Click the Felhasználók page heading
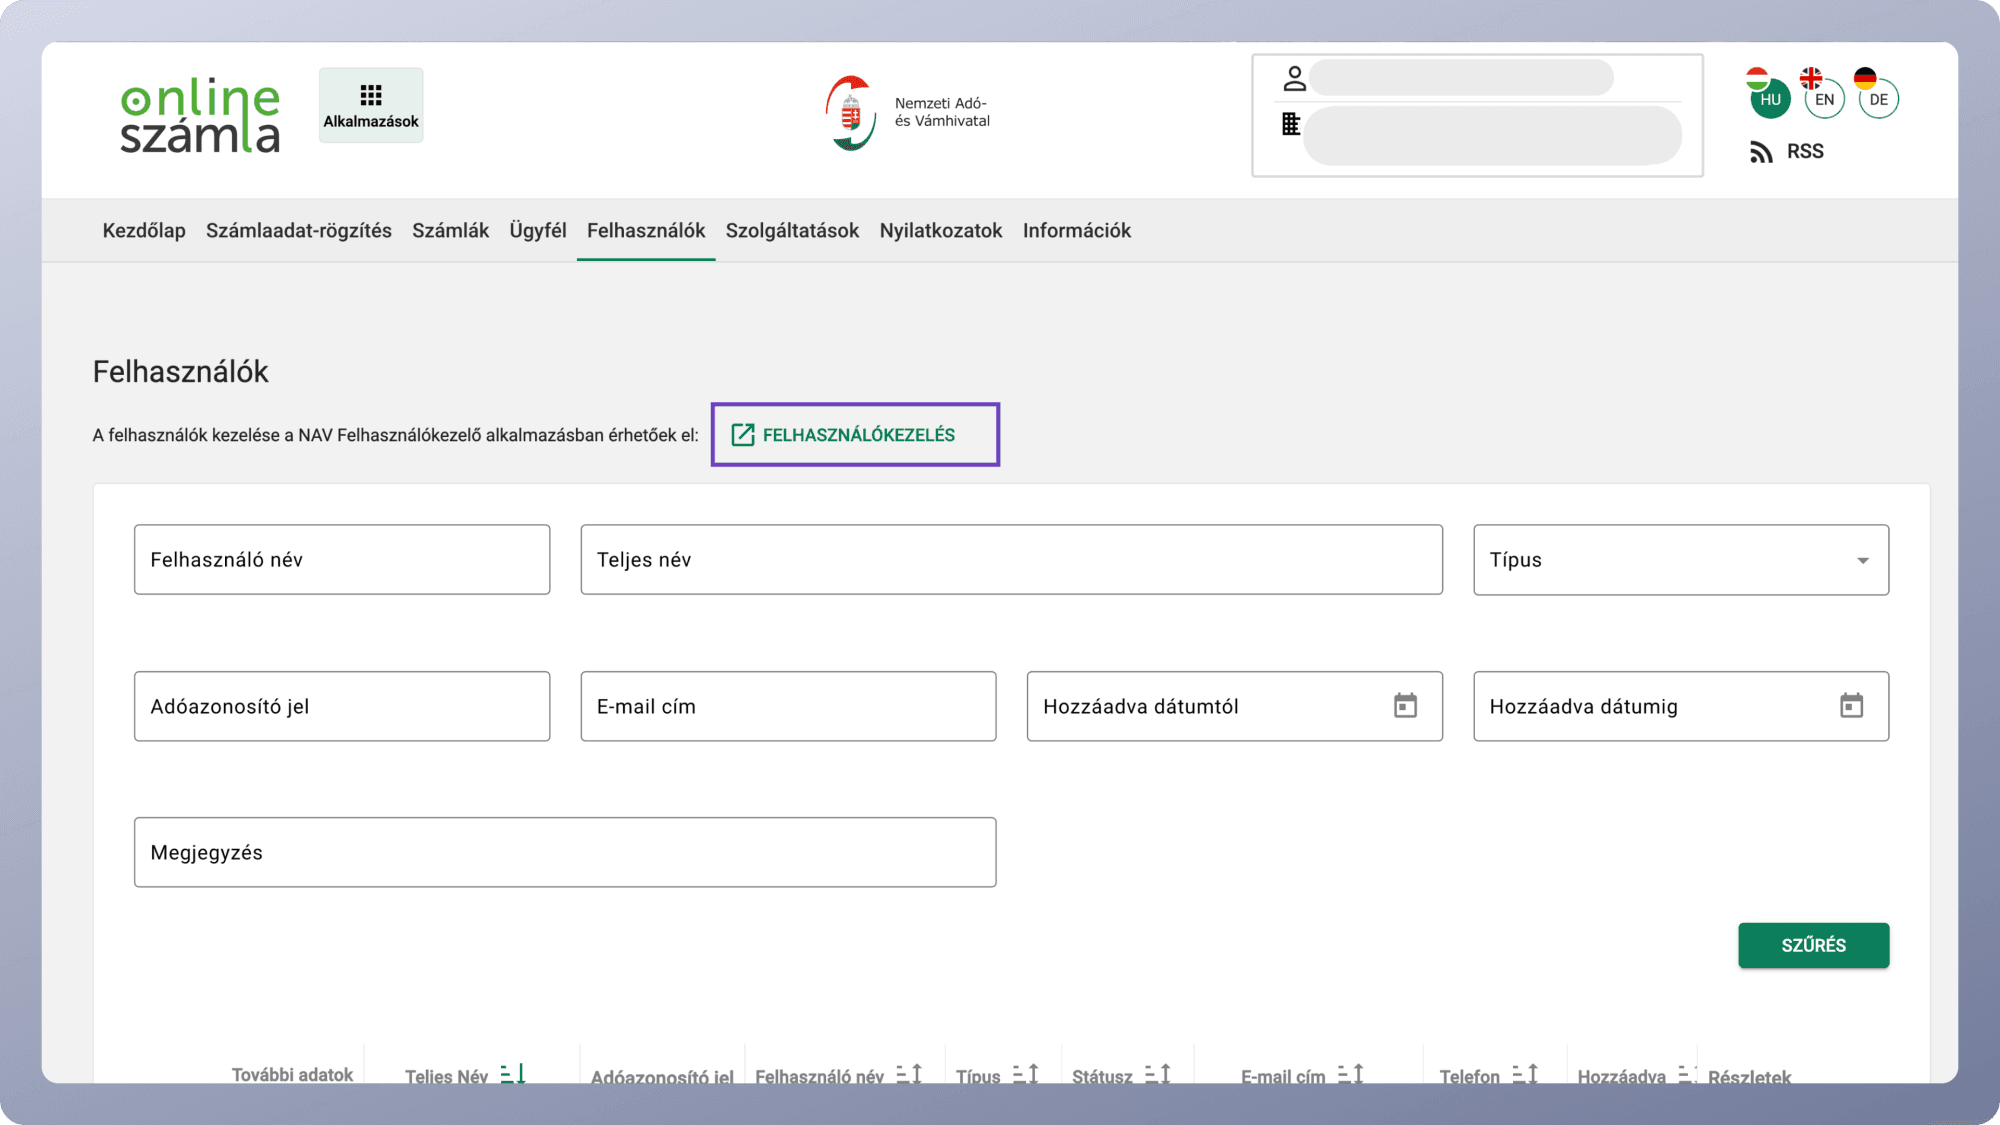2000x1125 pixels. click(181, 372)
